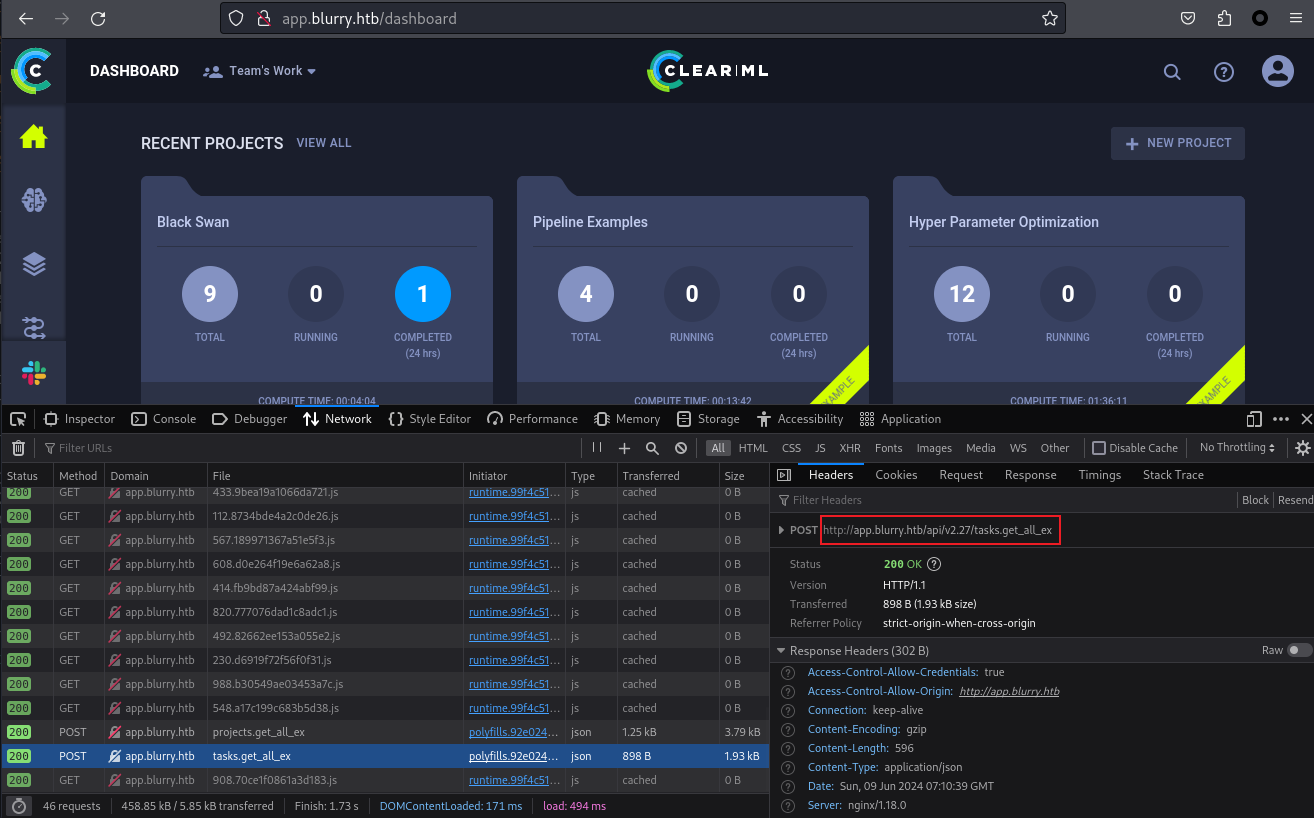Open the ClearML help question mark icon

(x=1224, y=71)
